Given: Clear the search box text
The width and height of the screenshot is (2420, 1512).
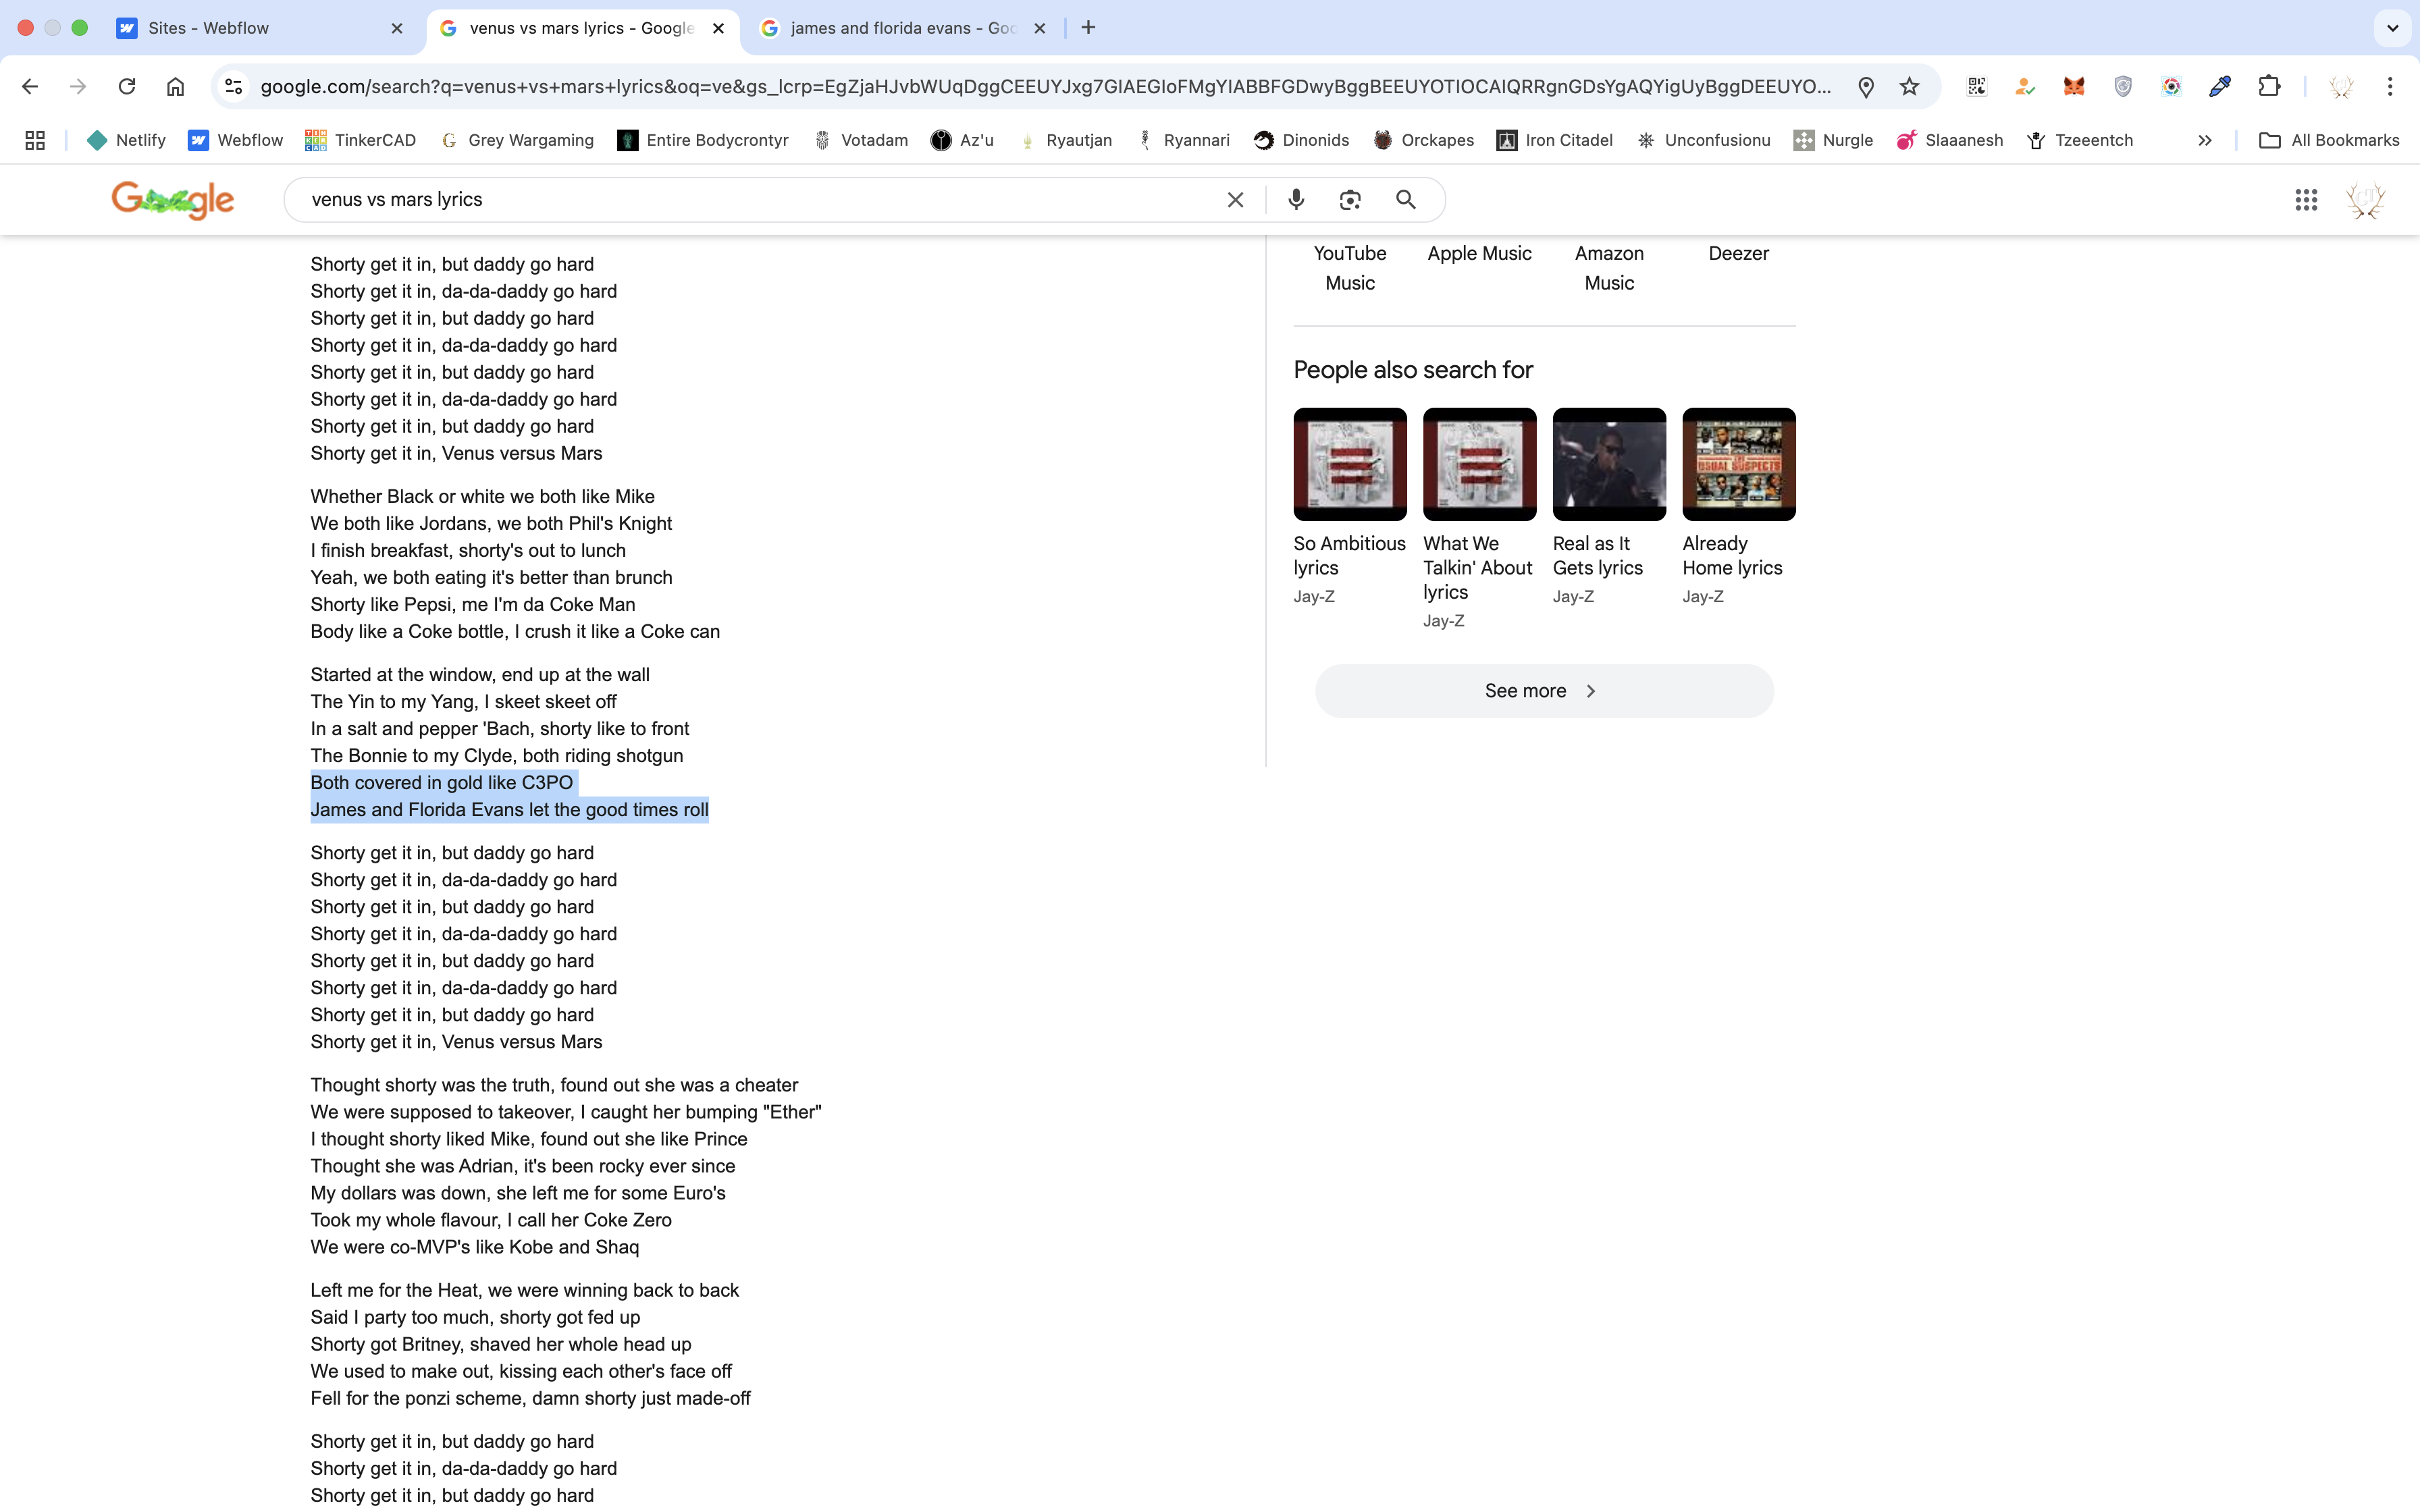Looking at the screenshot, I should click(x=1235, y=200).
